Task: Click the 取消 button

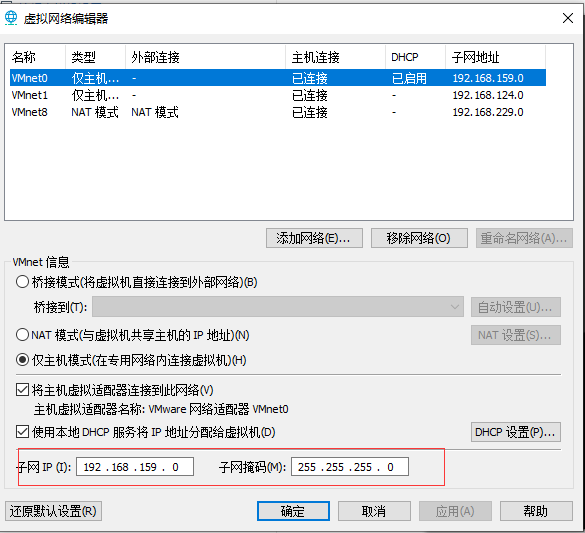Action: coord(374,511)
